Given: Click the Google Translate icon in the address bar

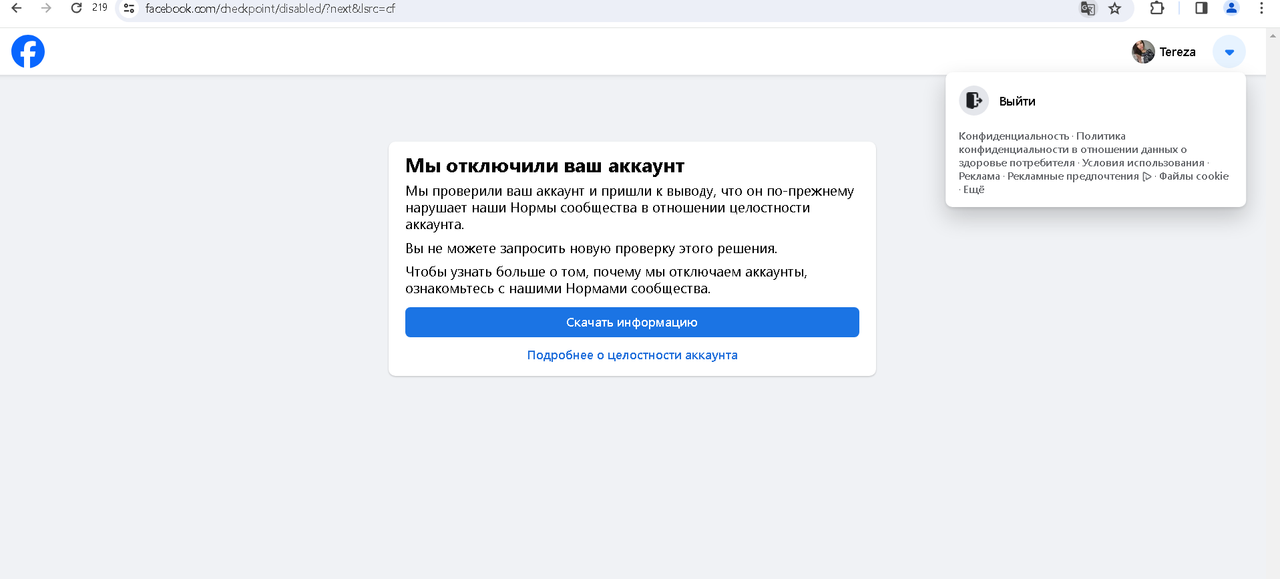Looking at the screenshot, I should pyautogui.click(x=1087, y=8).
